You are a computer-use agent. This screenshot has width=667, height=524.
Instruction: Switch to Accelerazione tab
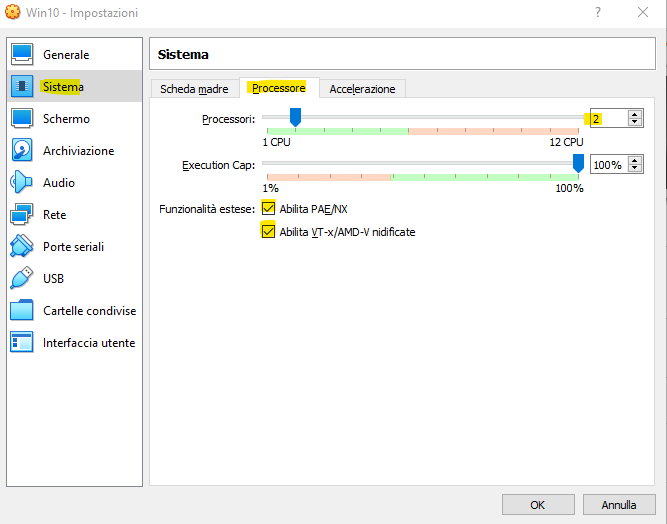362,89
